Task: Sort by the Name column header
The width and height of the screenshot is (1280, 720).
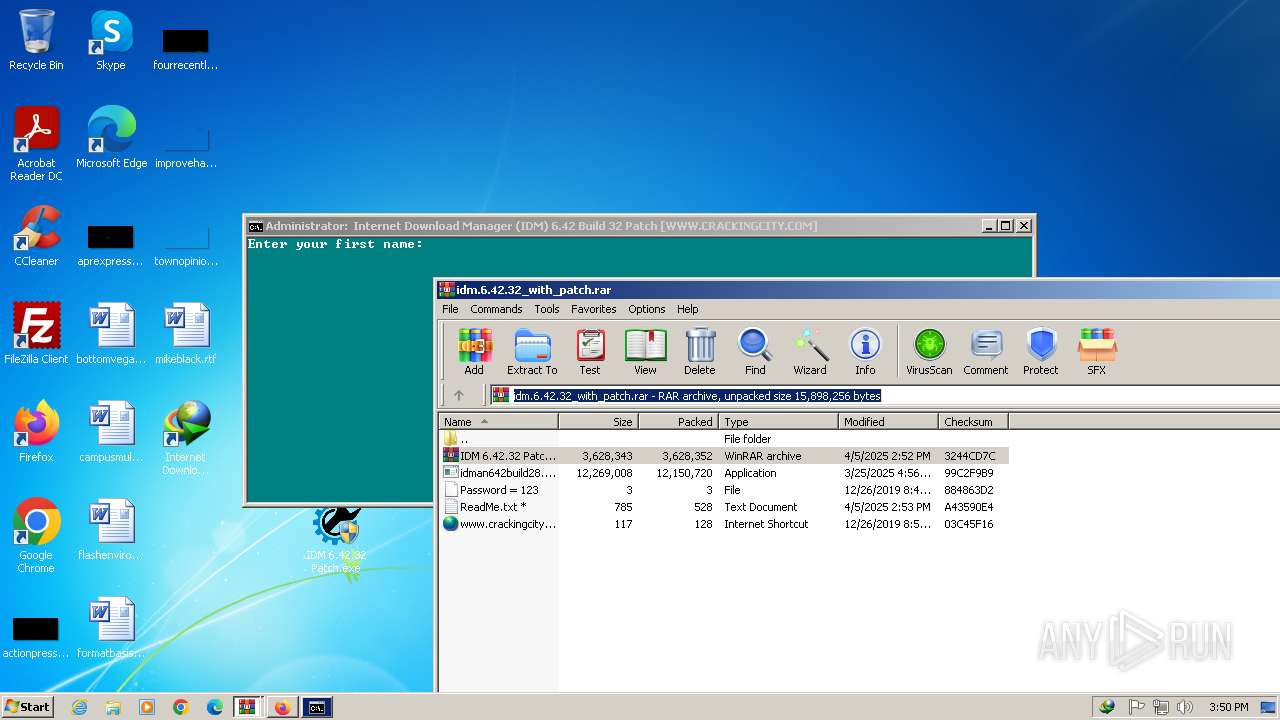Action: (498, 422)
